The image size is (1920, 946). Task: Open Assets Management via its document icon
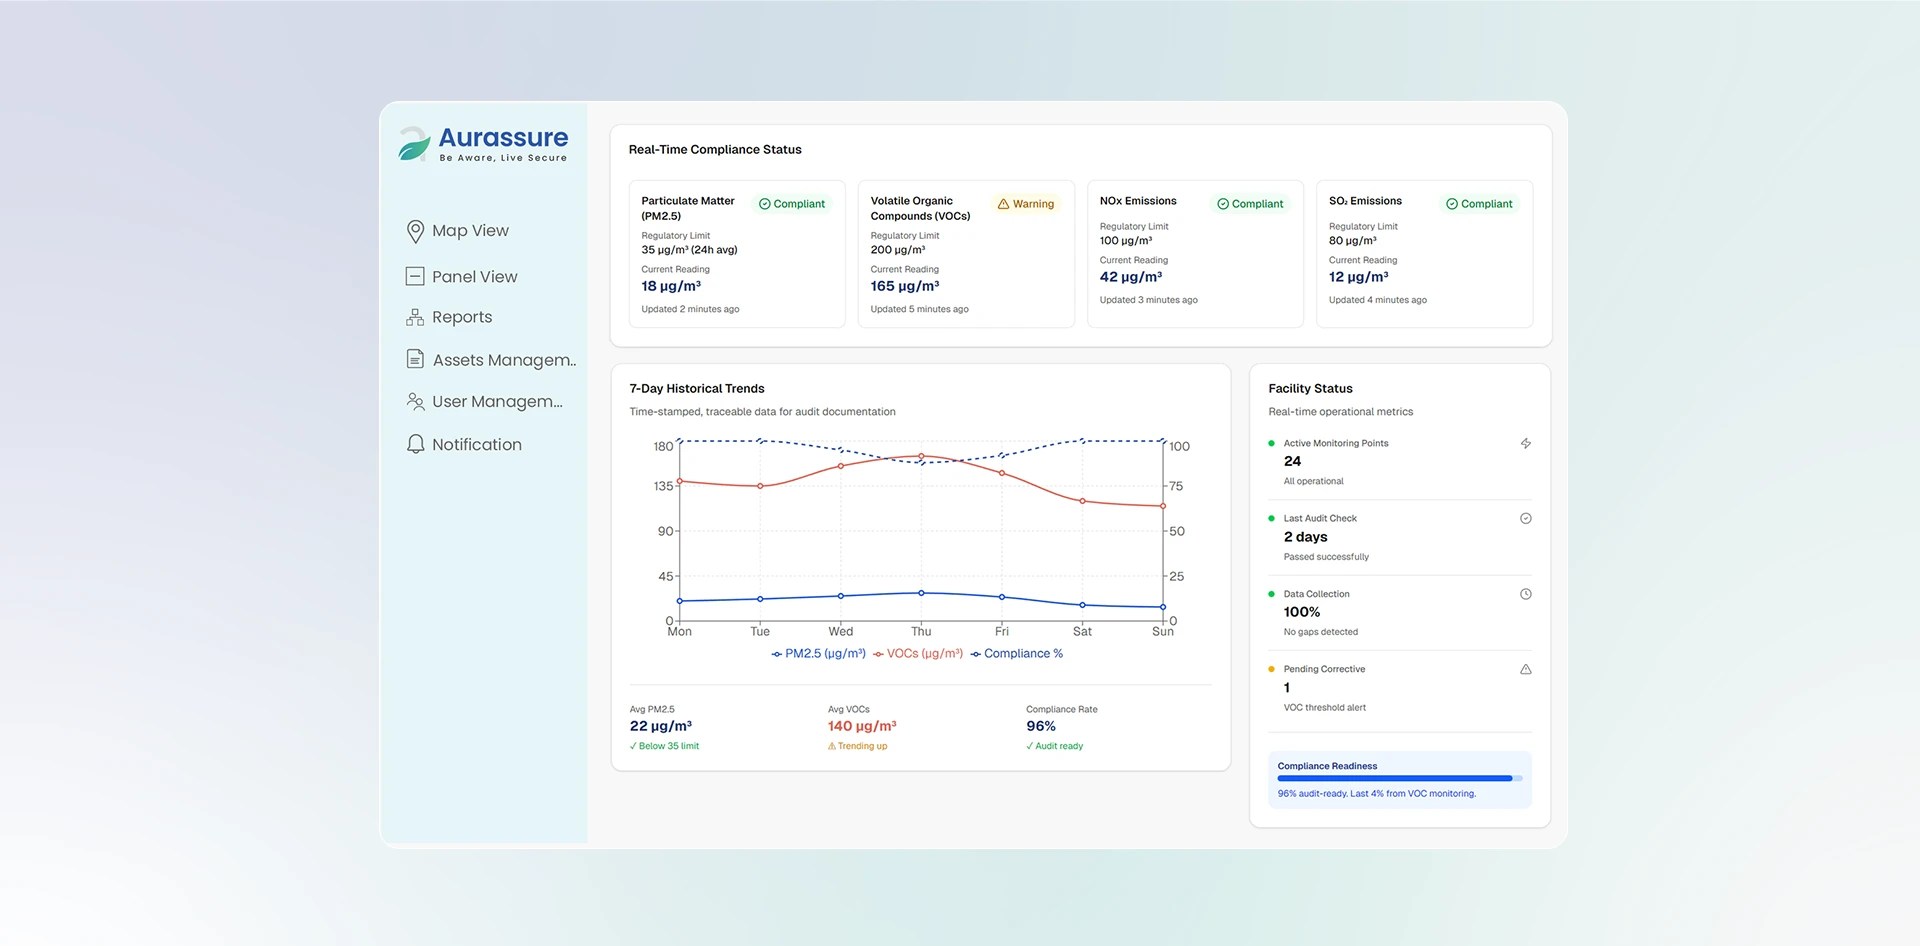coord(415,358)
